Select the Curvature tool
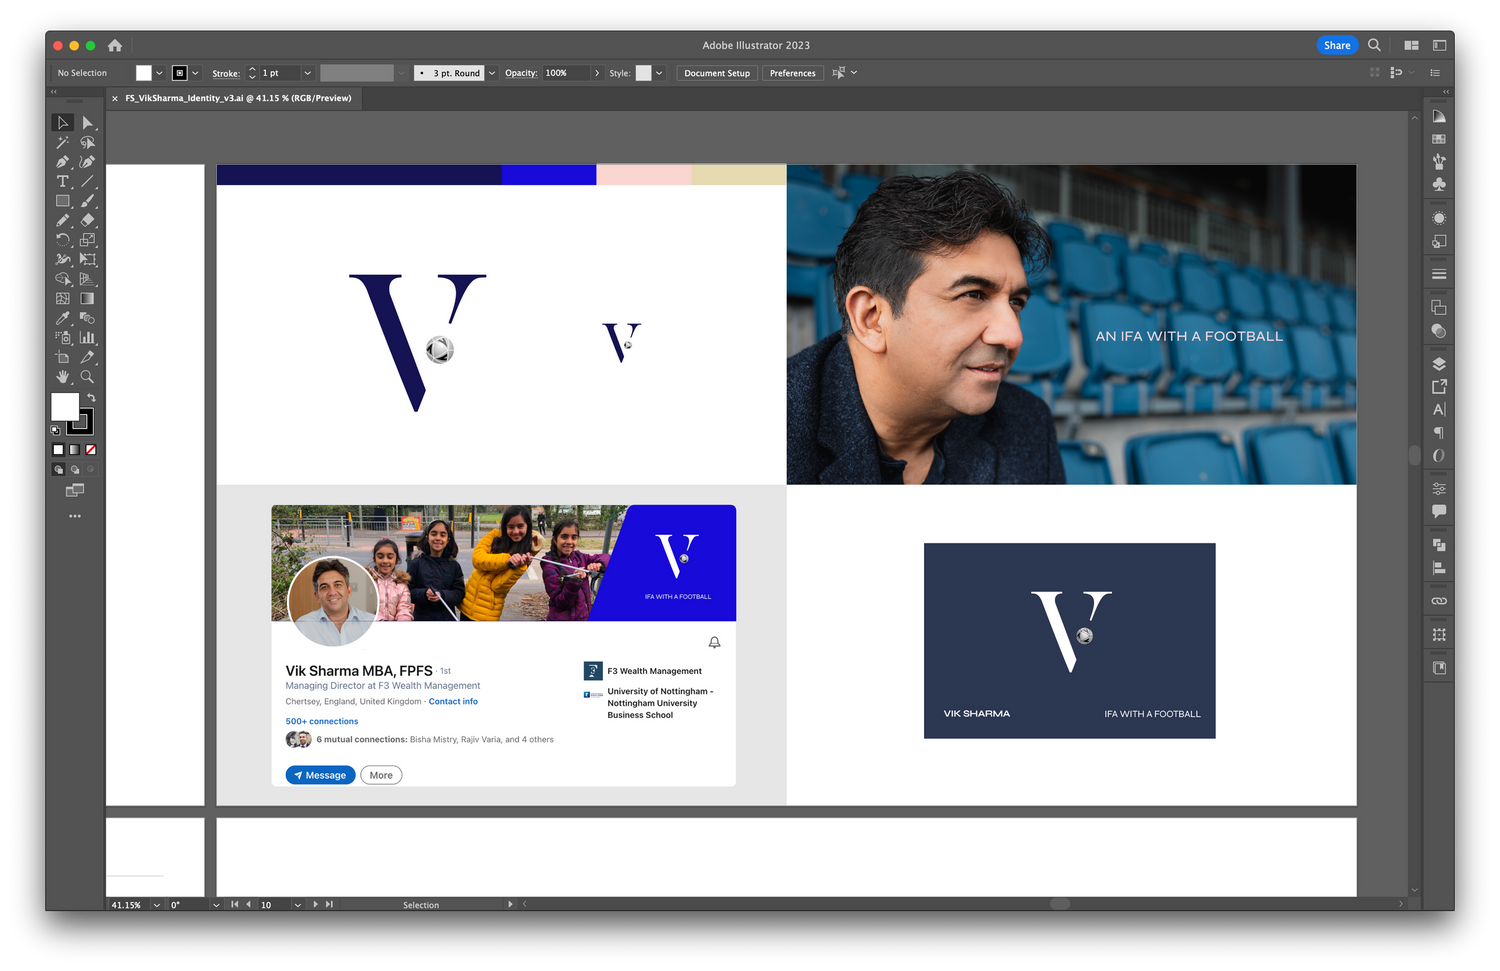This screenshot has width=1500, height=971. click(x=88, y=162)
